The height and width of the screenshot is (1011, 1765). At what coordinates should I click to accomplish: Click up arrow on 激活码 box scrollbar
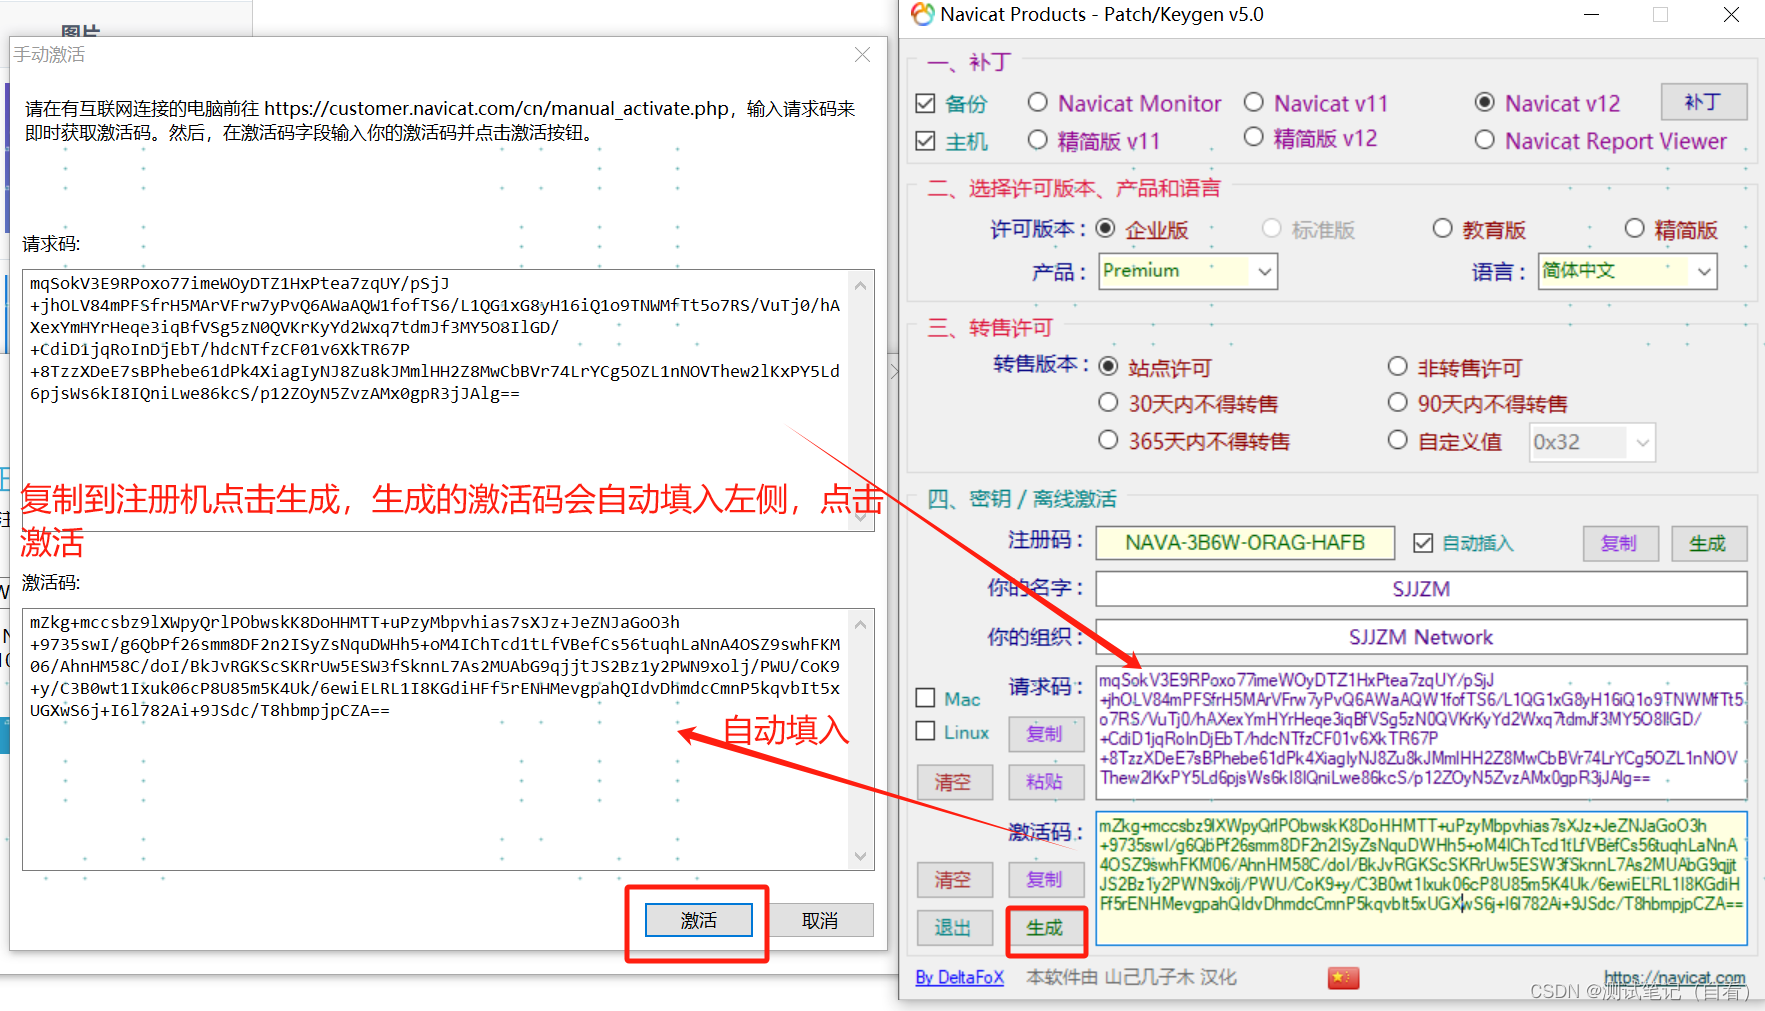[860, 624]
